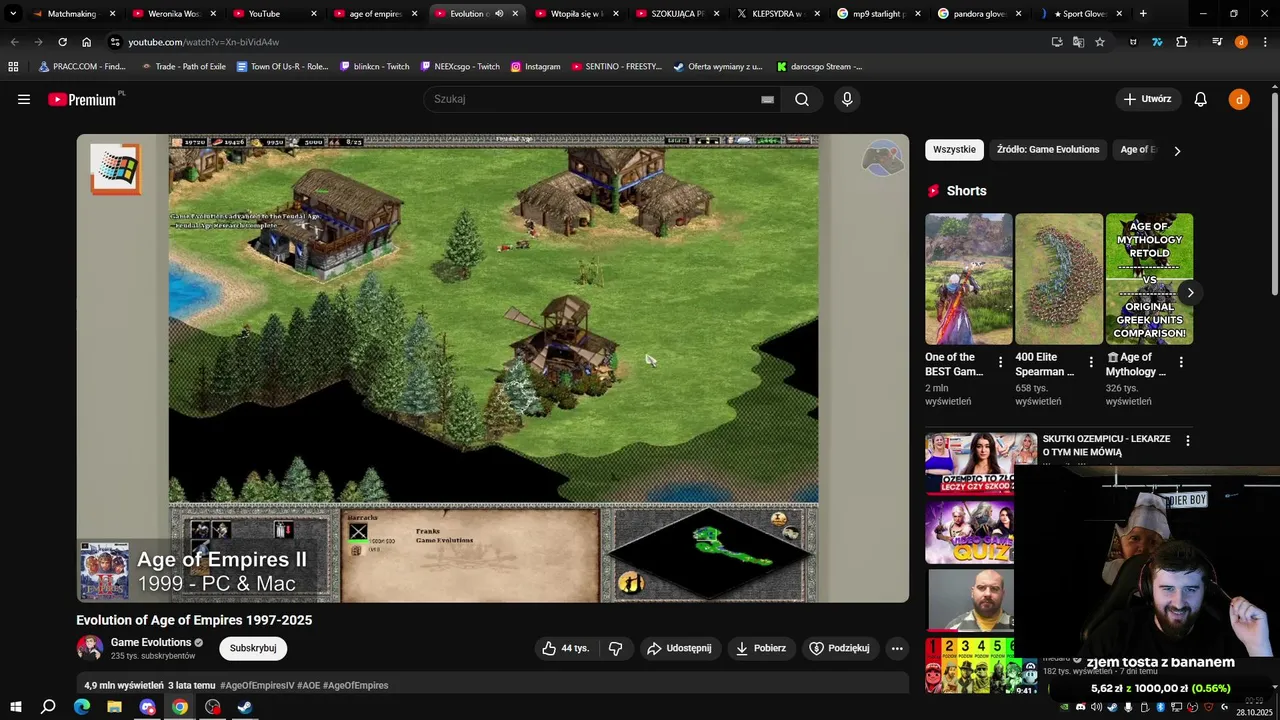Open options for 'SKUTKI OZEMPICU' video
The width and height of the screenshot is (1280, 720).
coord(1188,441)
